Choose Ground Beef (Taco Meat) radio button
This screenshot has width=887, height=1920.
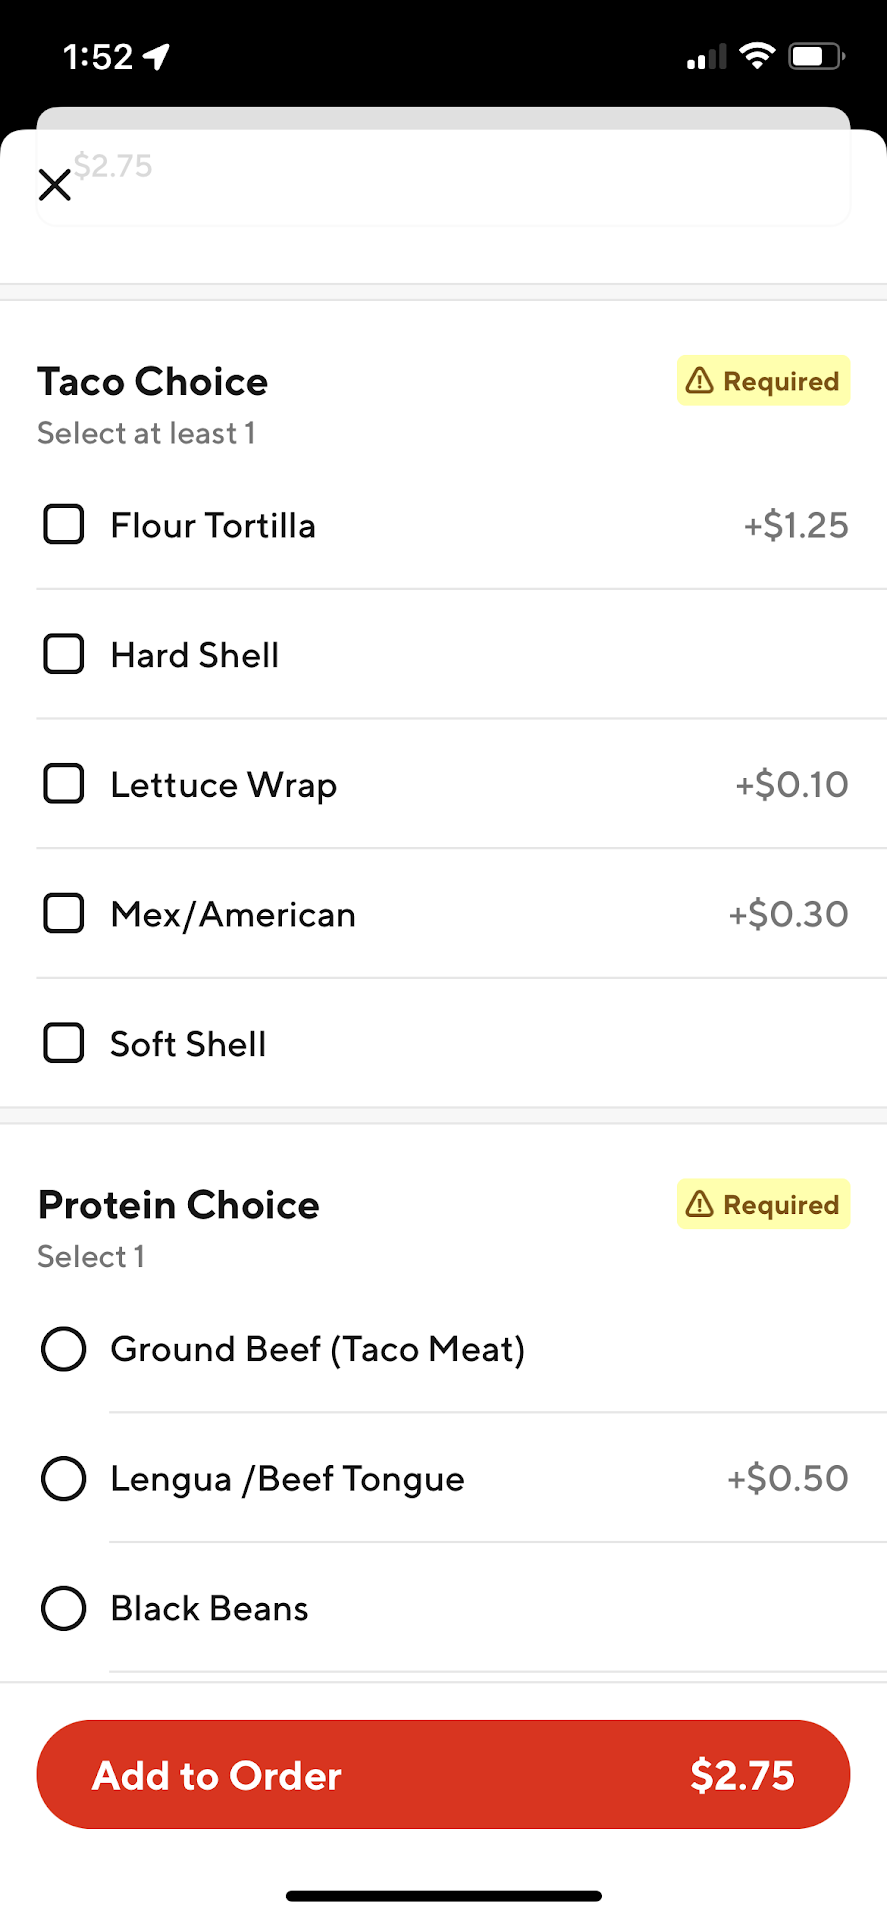point(63,1349)
